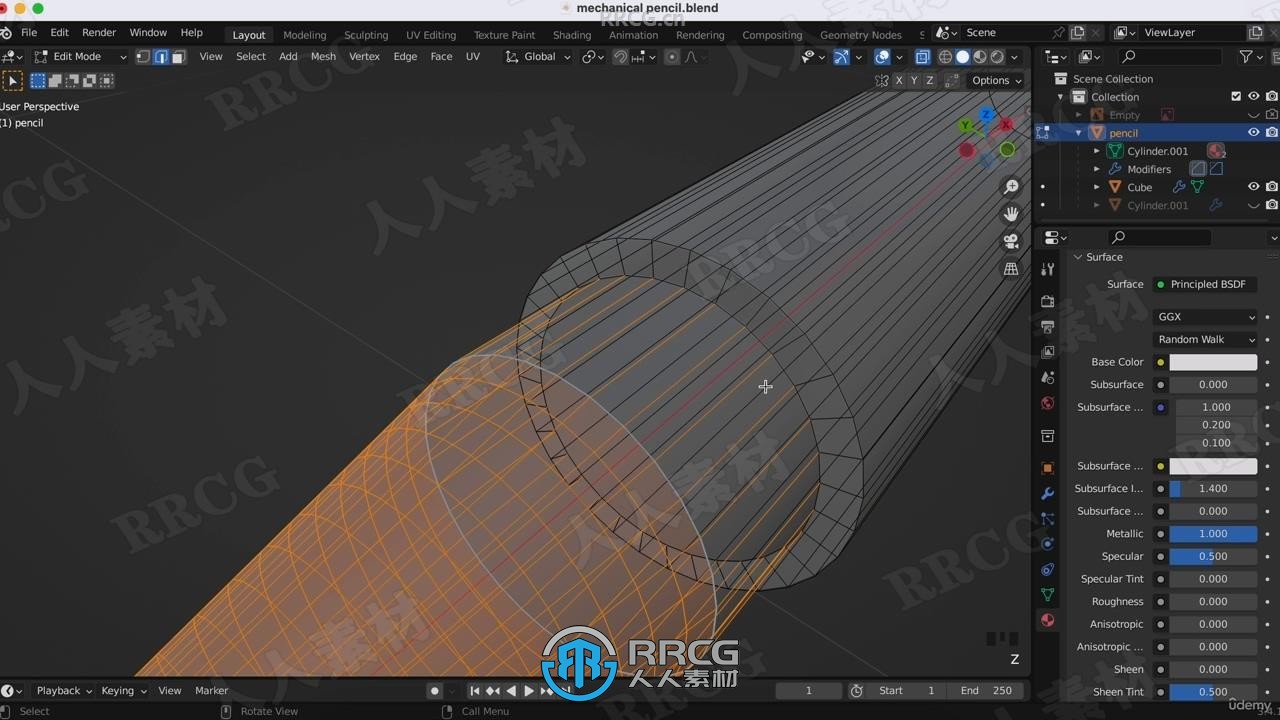Switch to rendered shading icon

pyautogui.click(x=996, y=57)
